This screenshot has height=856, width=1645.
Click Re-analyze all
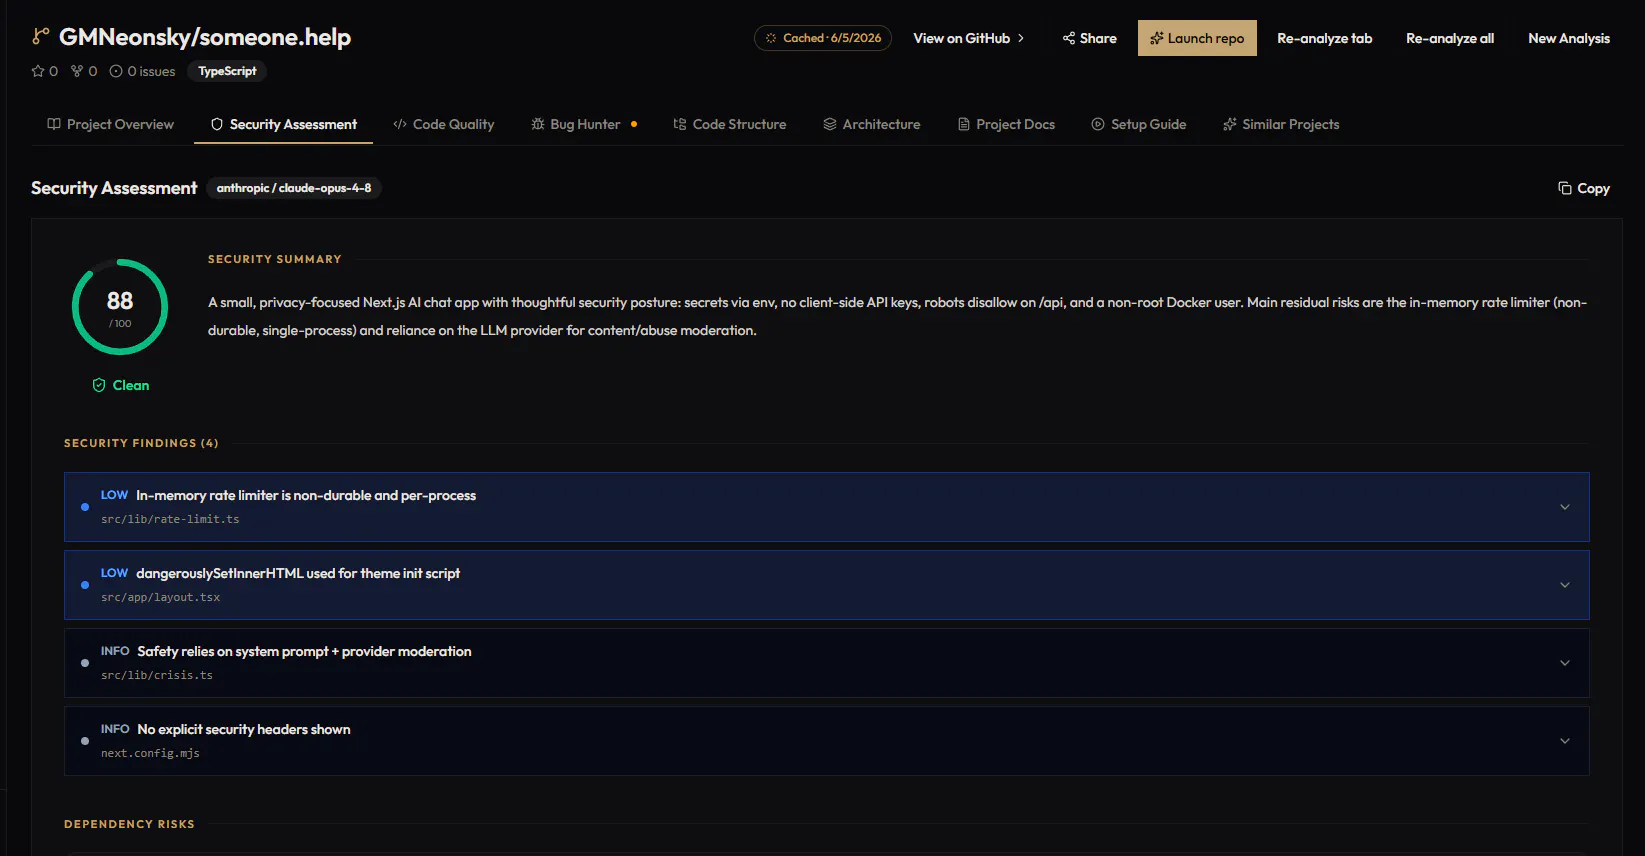pos(1449,38)
